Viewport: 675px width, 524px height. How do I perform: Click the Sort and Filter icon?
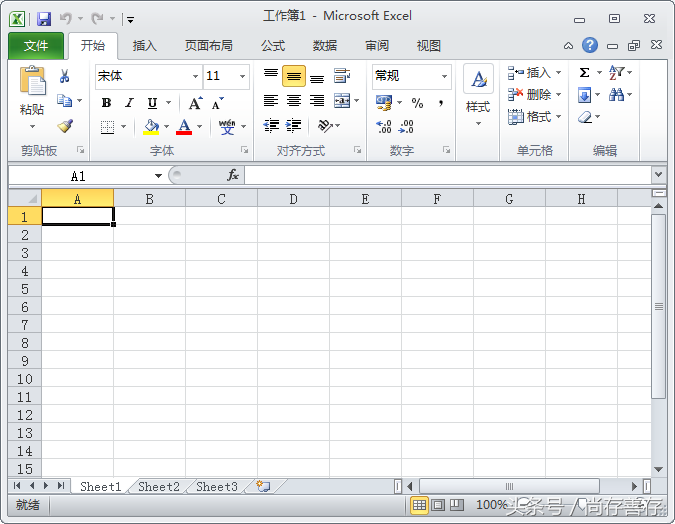[x=616, y=72]
